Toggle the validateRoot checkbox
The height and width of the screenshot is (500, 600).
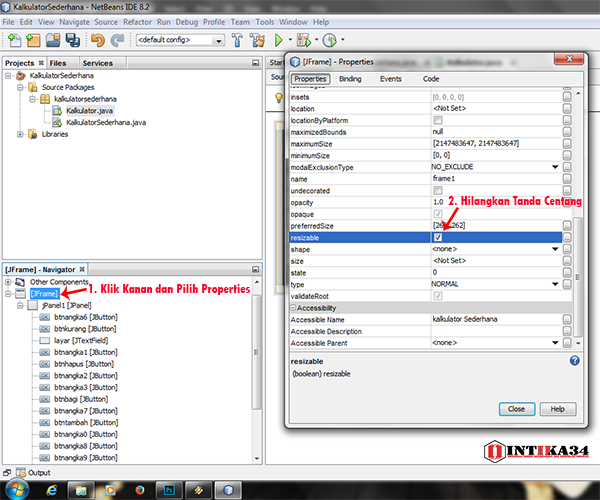(438, 296)
